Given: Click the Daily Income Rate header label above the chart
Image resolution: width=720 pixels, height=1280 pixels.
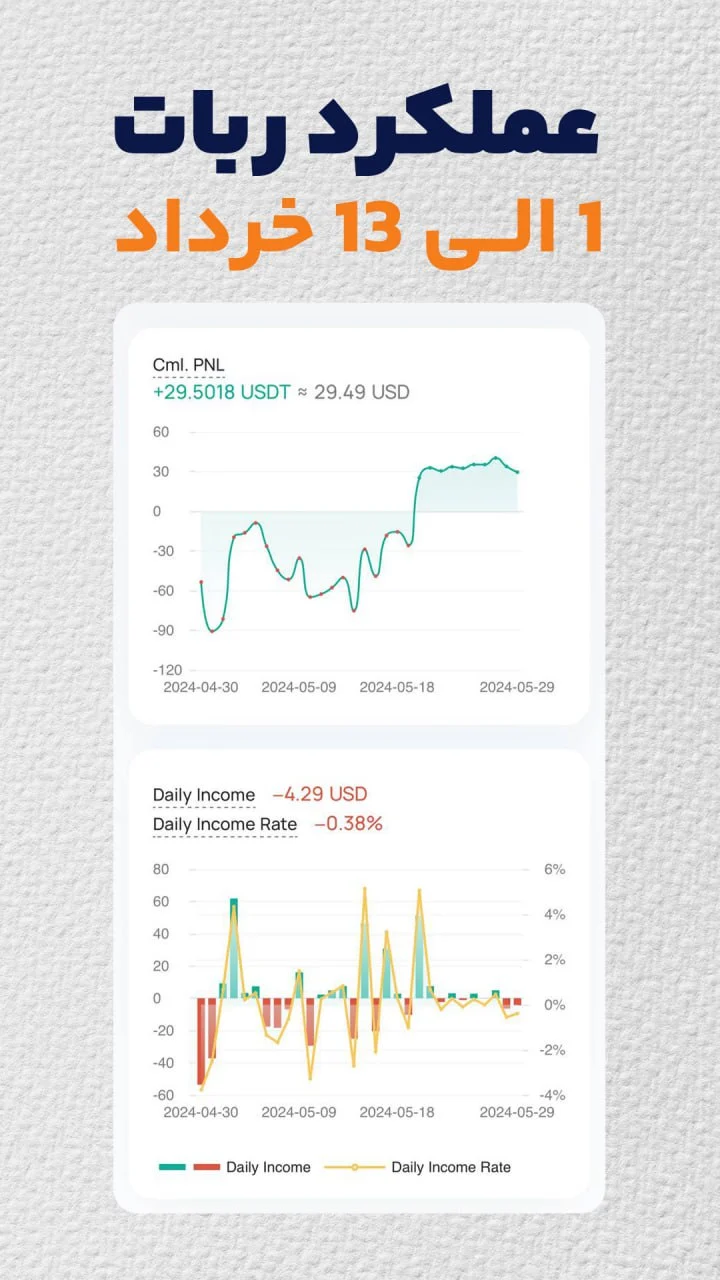Looking at the screenshot, I should tap(225, 825).
